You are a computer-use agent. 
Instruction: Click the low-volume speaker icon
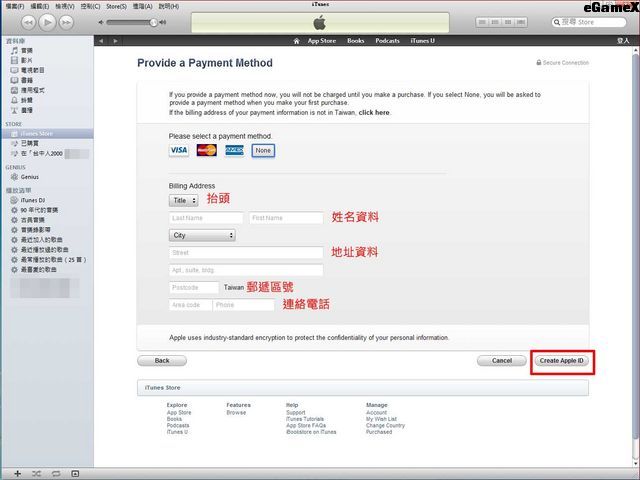tap(101, 22)
